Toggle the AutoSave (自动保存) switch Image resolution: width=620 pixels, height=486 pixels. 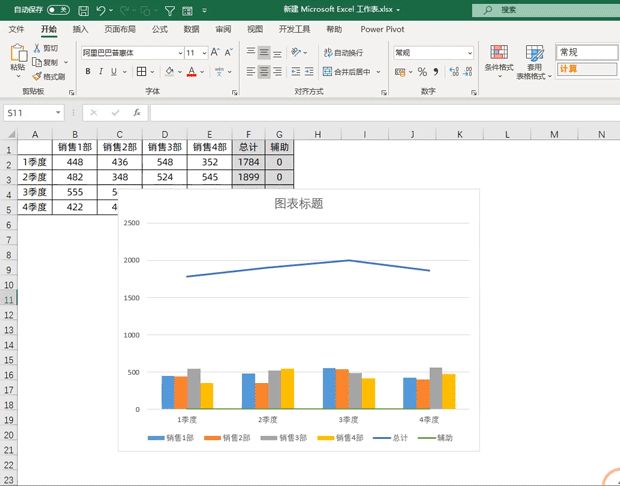[x=58, y=10]
